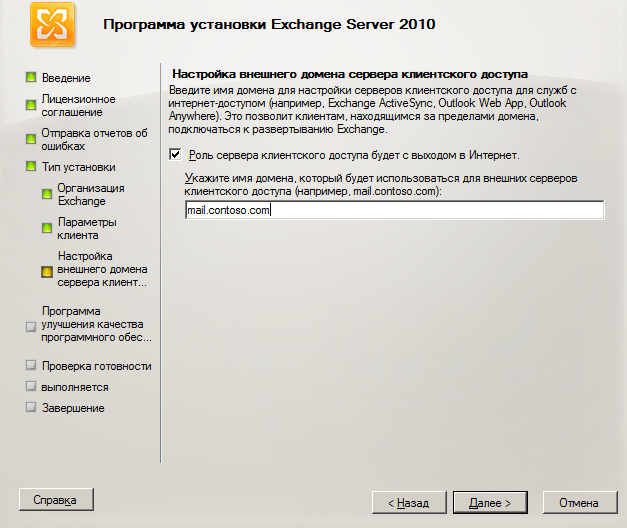Select the Параметры клиента step label
Viewport: 627px width, 528px height.
pyautogui.click(x=87, y=228)
